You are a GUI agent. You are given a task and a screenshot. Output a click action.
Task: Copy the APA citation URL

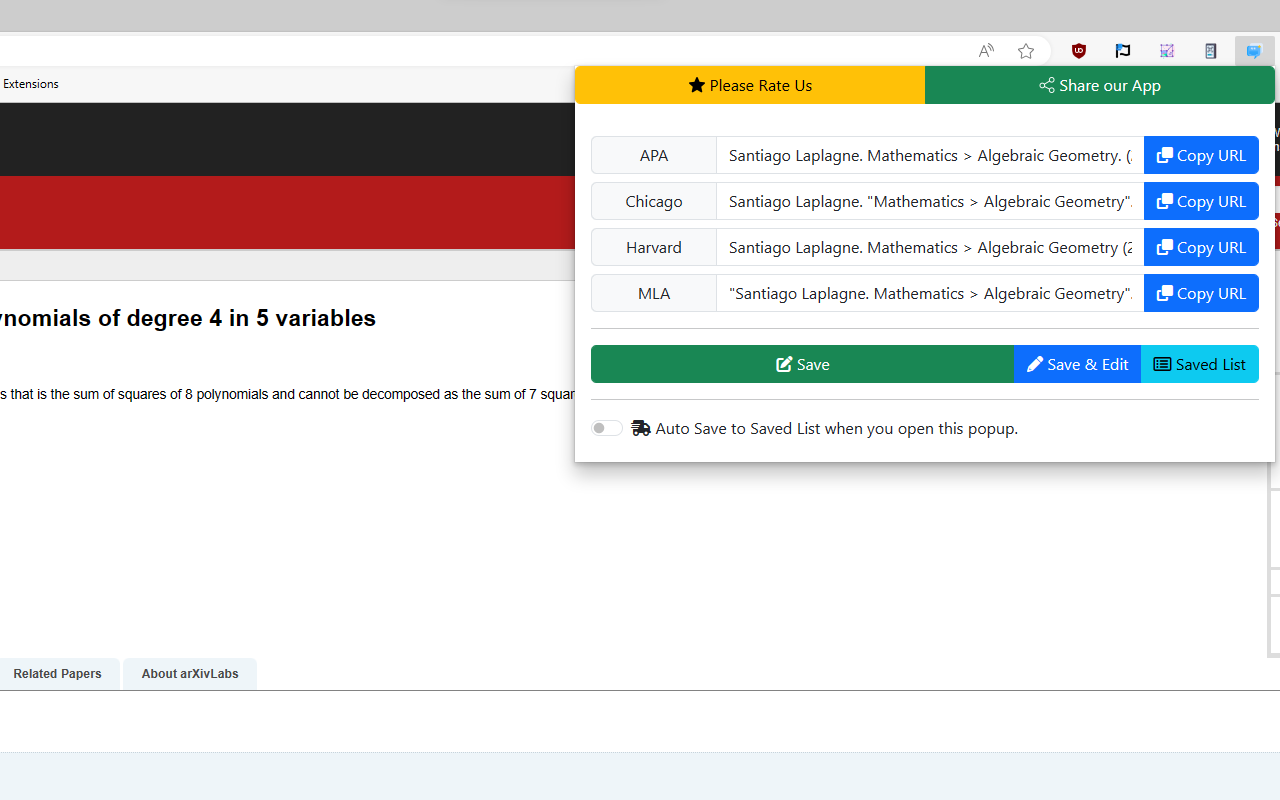1201,155
